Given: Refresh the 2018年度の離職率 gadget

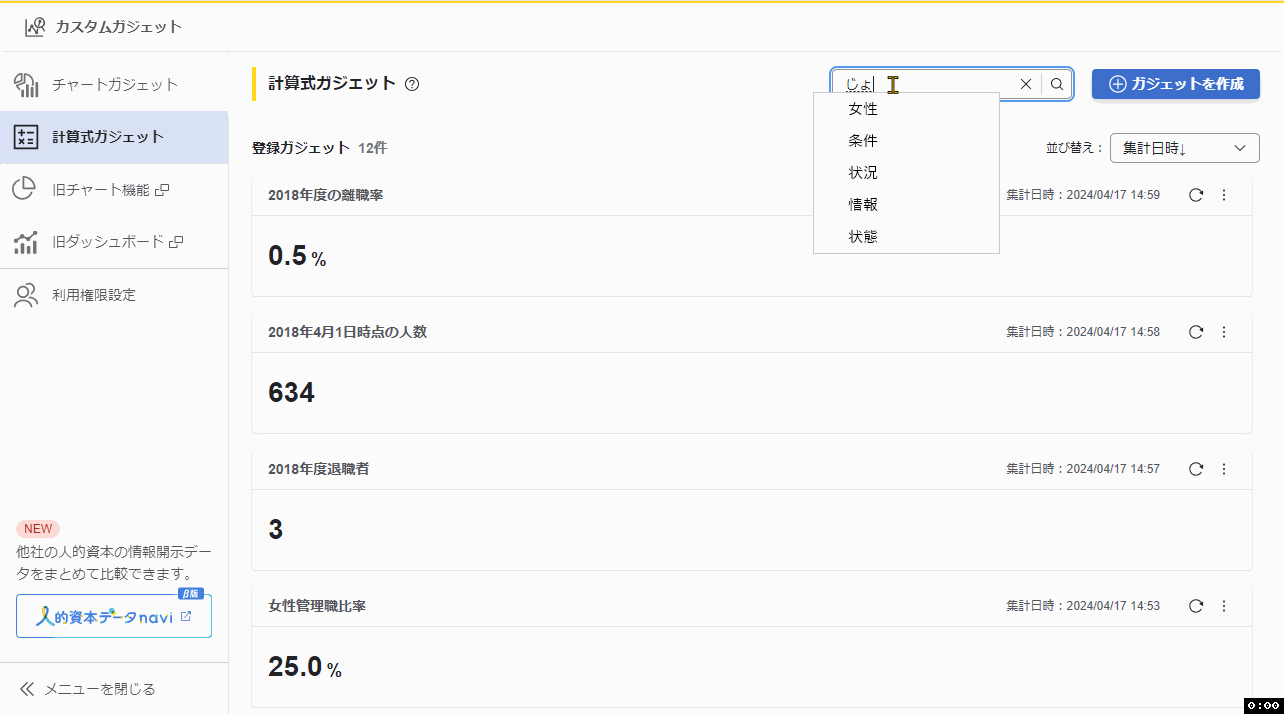Looking at the screenshot, I should tap(1195, 195).
